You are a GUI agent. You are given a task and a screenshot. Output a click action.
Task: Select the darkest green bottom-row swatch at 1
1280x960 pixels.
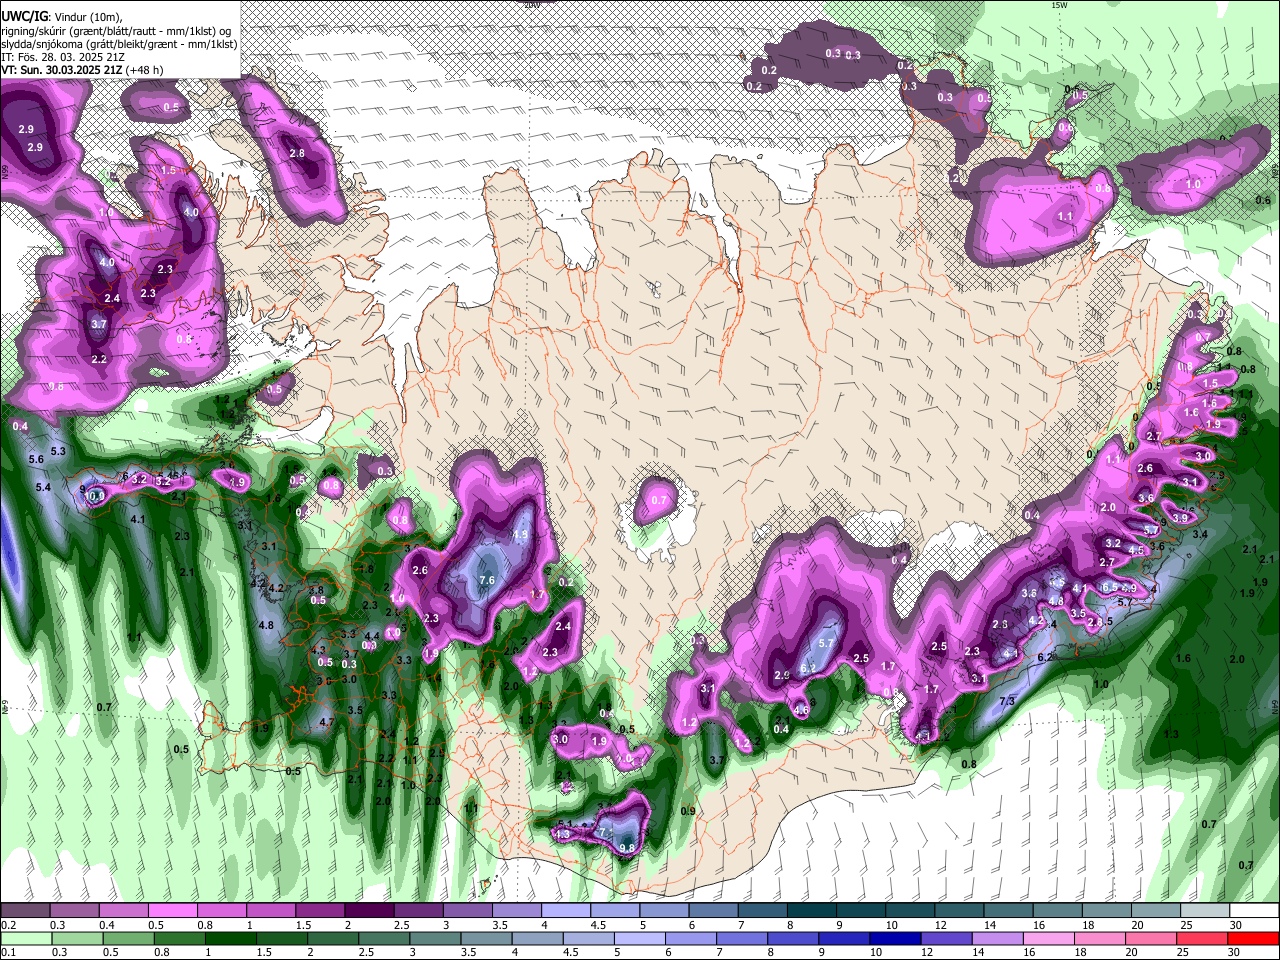point(231,938)
